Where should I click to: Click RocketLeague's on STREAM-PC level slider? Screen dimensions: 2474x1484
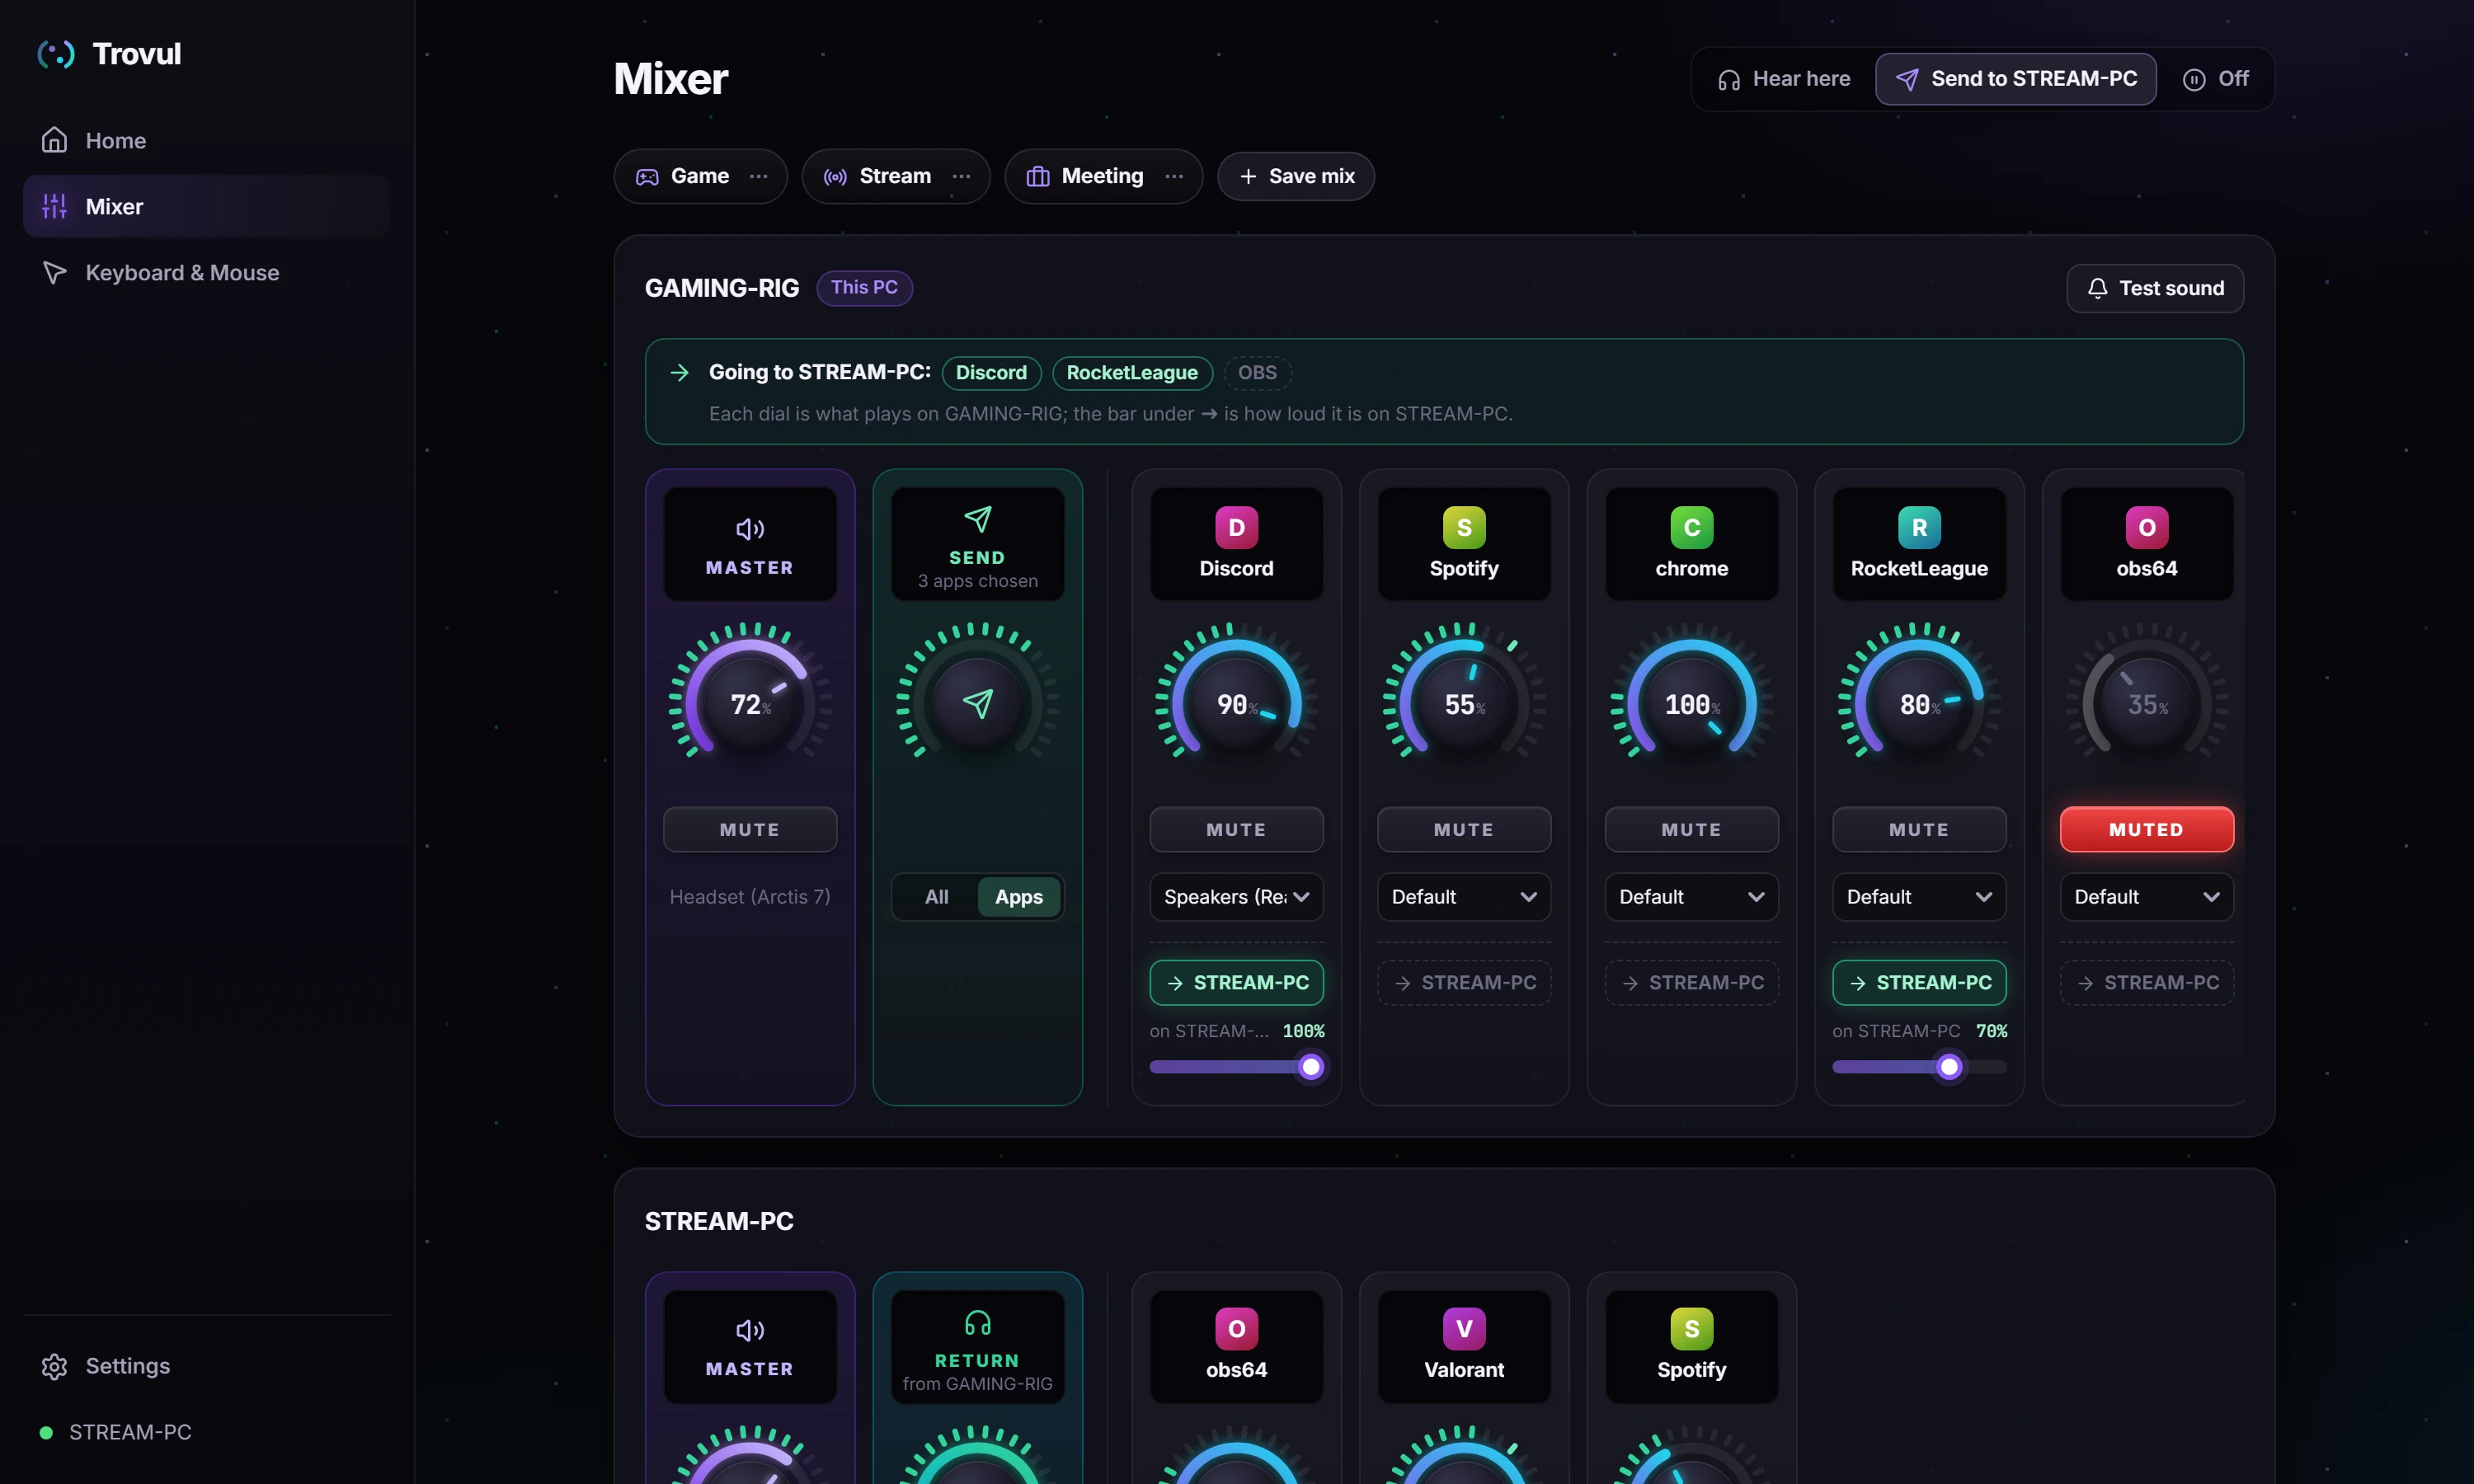tap(1919, 1067)
